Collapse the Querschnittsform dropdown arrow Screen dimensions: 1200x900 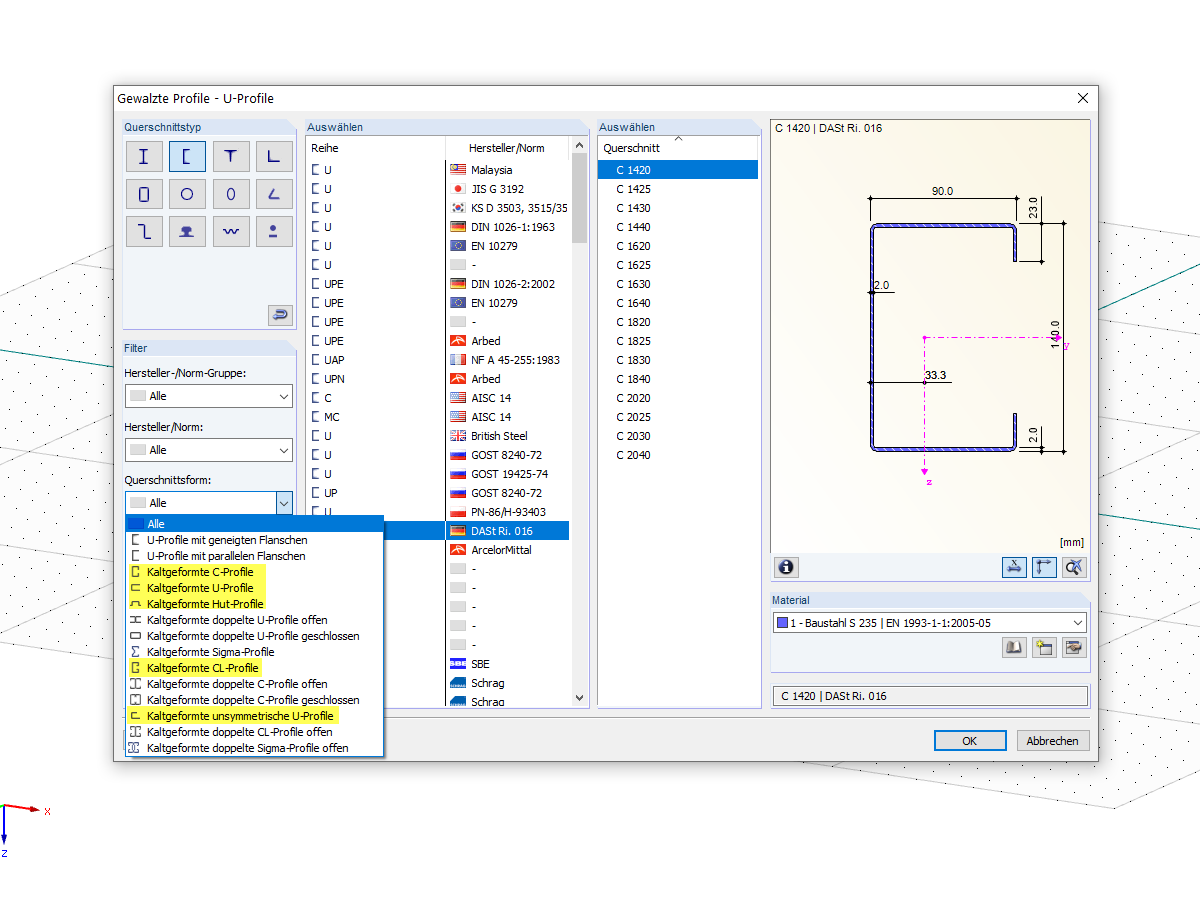click(x=283, y=503)
